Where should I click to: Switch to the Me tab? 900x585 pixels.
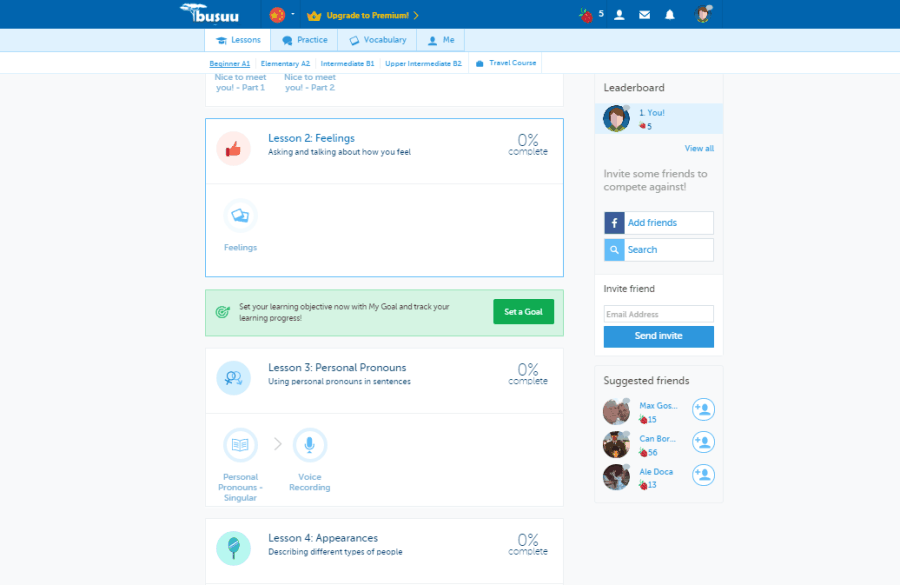tap(440, 40)
